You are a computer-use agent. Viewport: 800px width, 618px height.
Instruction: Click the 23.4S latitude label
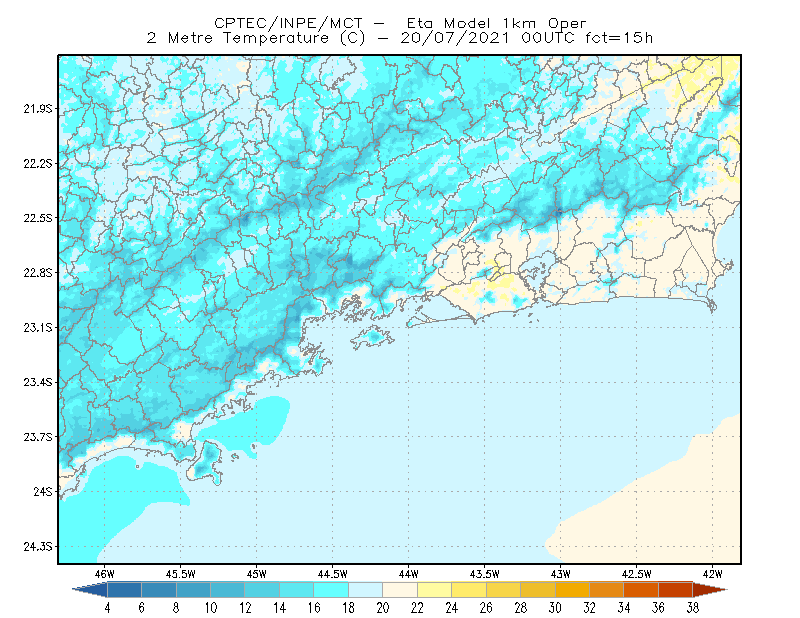point(38,382)
